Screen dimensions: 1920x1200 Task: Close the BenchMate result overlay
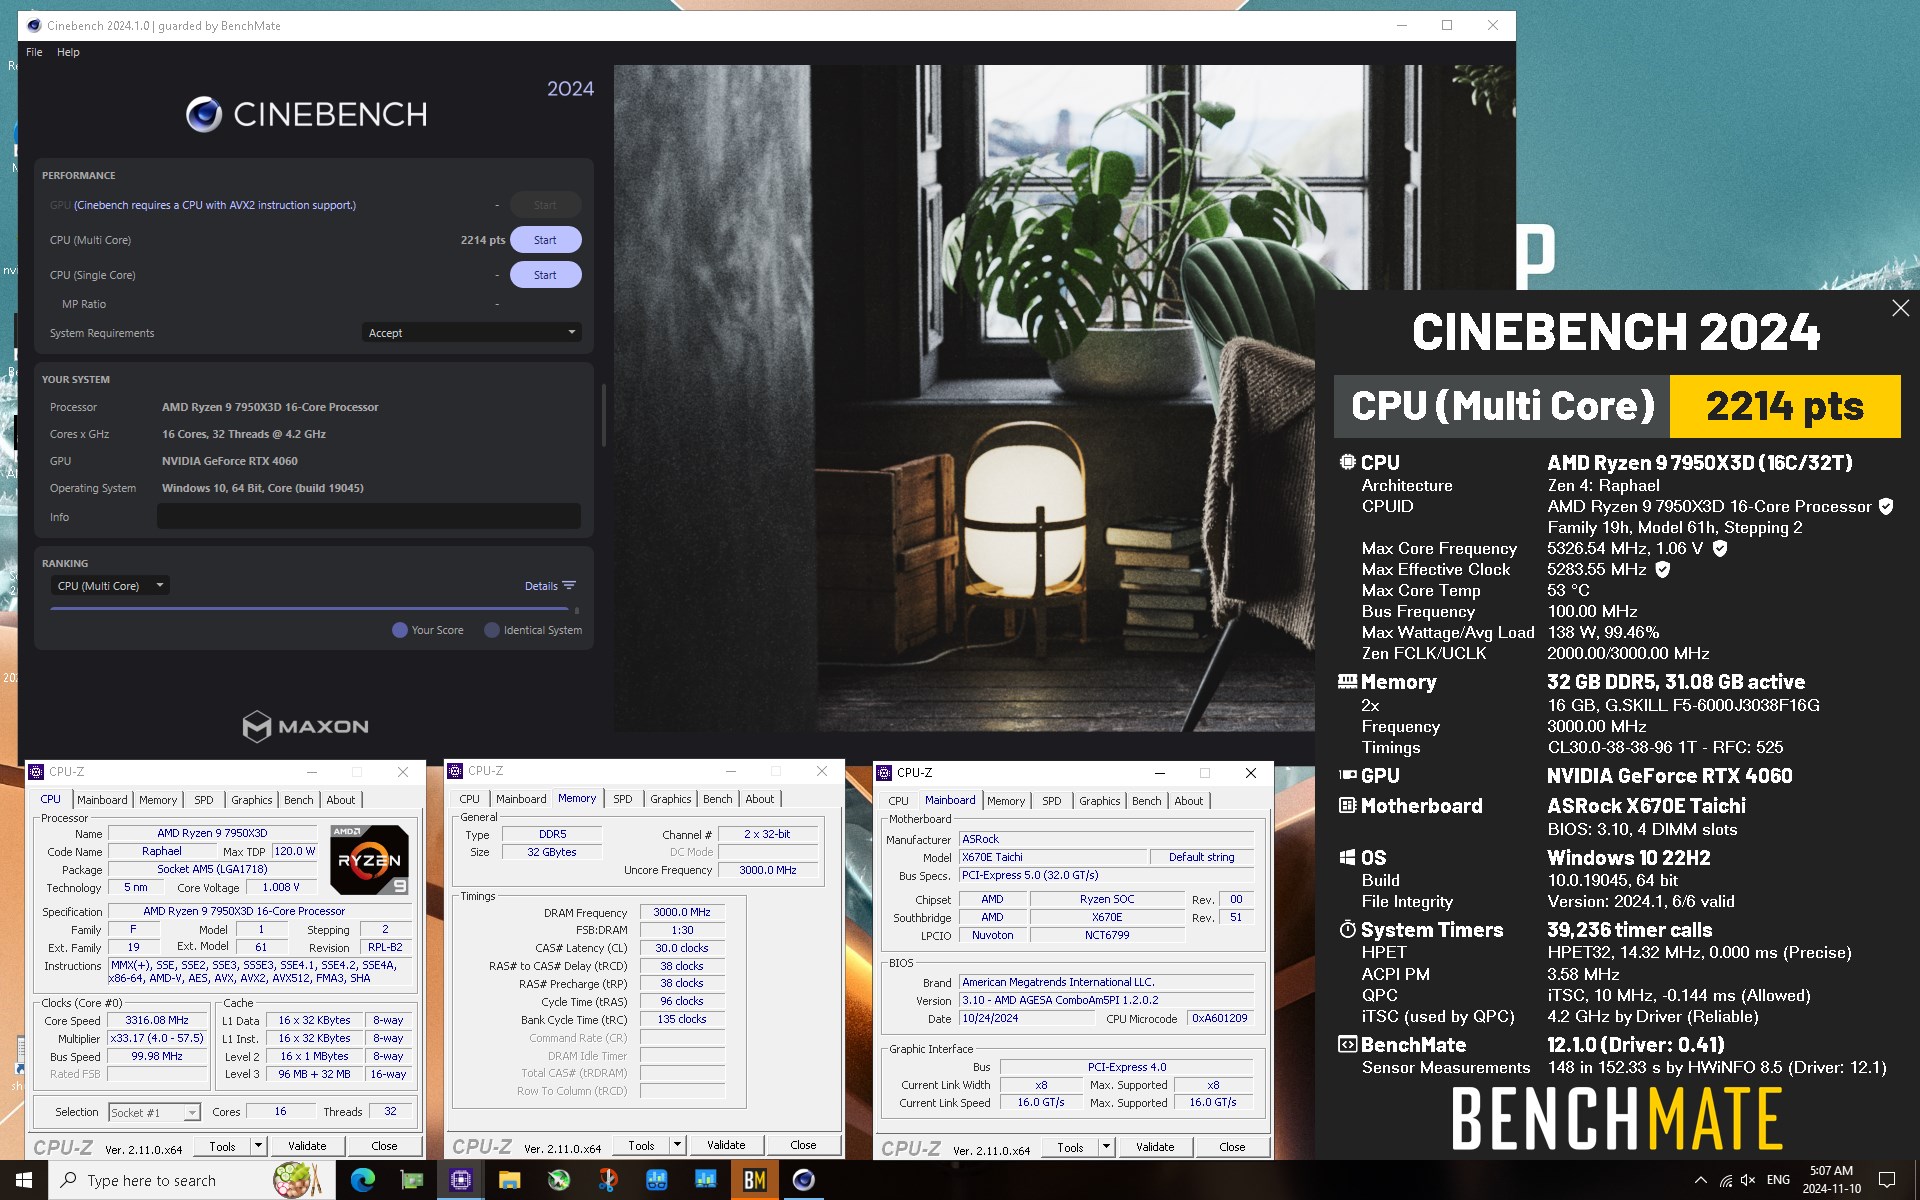coord(1900,308)
